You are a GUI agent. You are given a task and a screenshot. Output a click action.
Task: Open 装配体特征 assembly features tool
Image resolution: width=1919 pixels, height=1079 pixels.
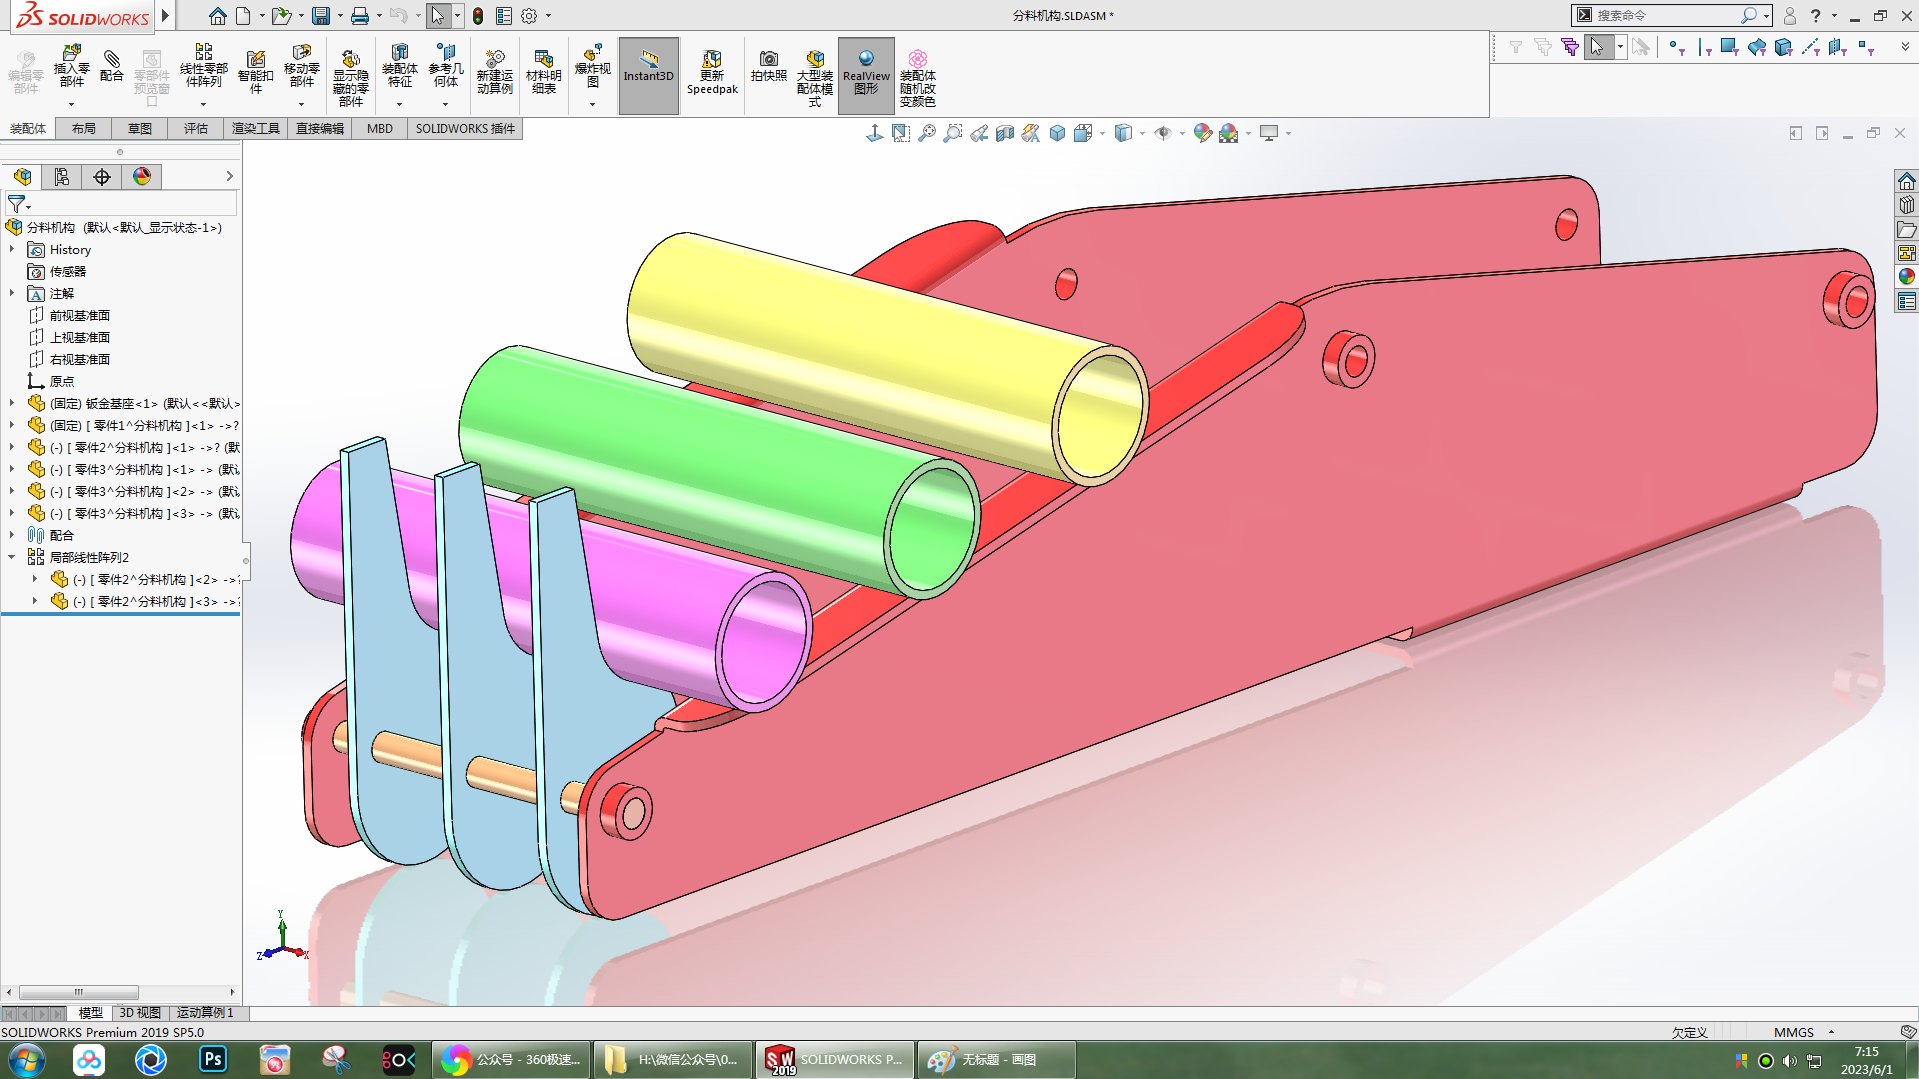(399, 67)
